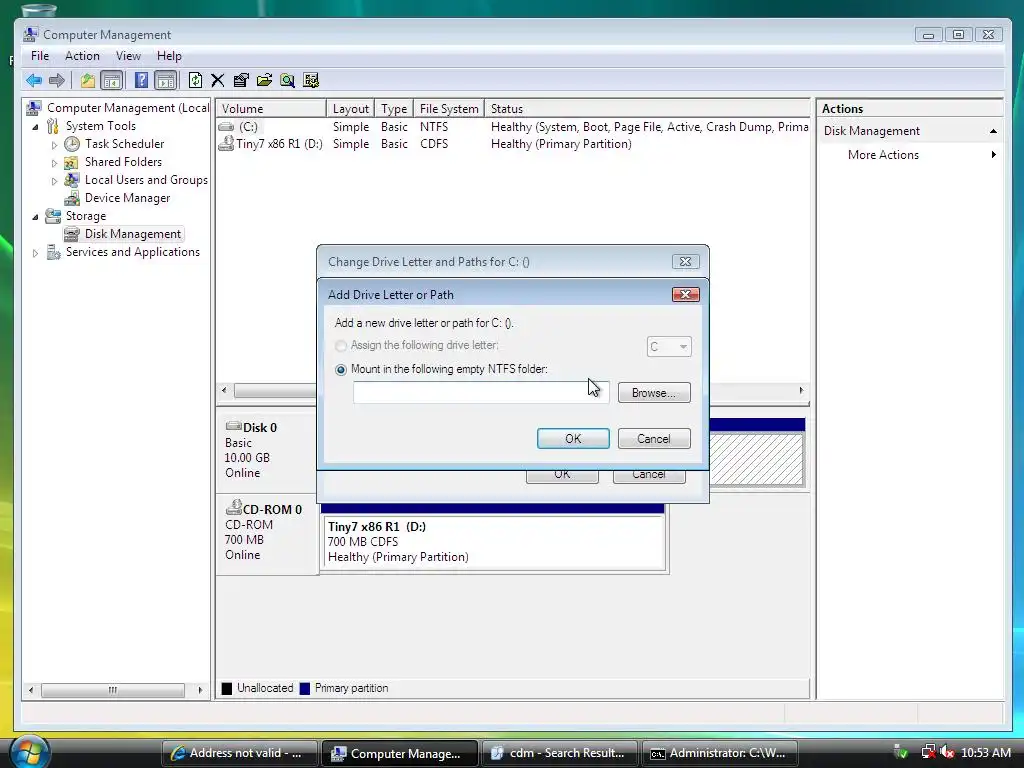Click the Layout column header
Viewport: 1024px width, 768px height.
(351, 108)
